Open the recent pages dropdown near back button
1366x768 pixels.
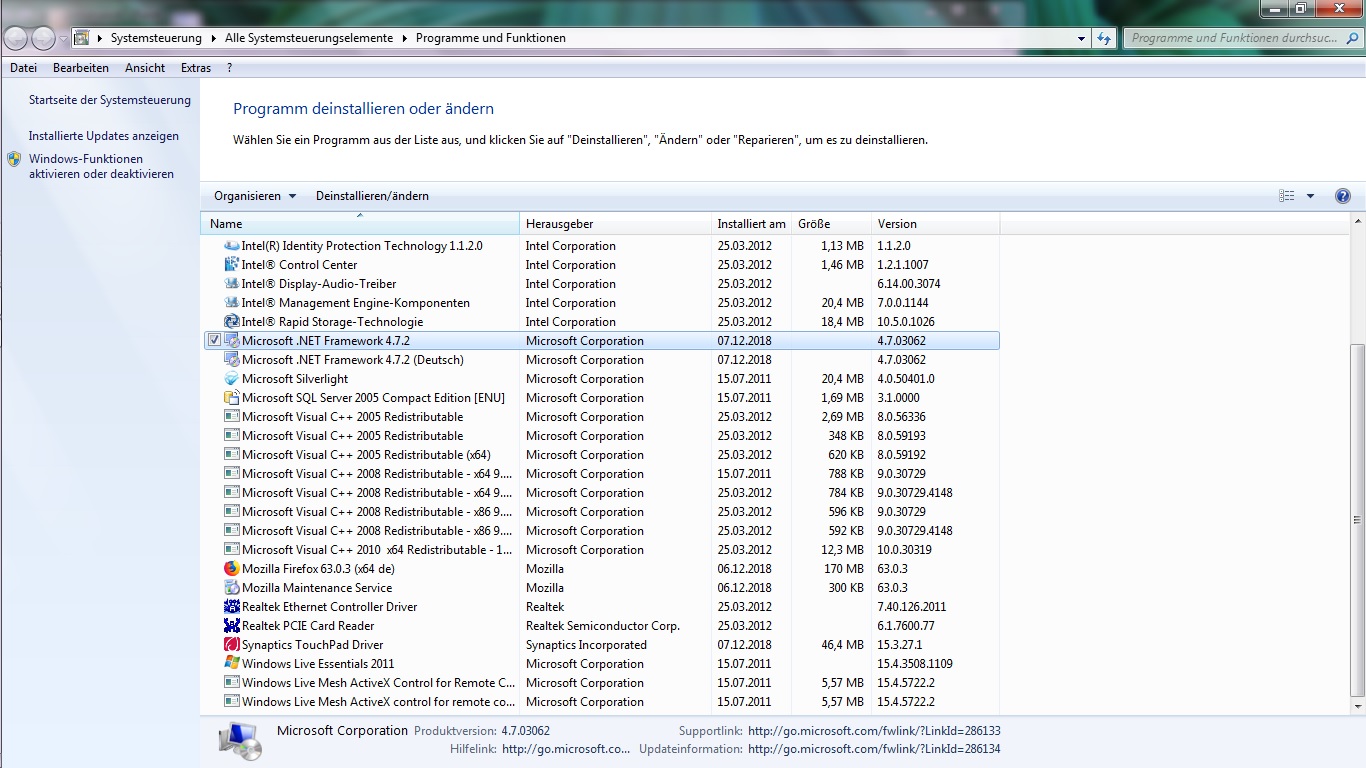coord(63,38)
